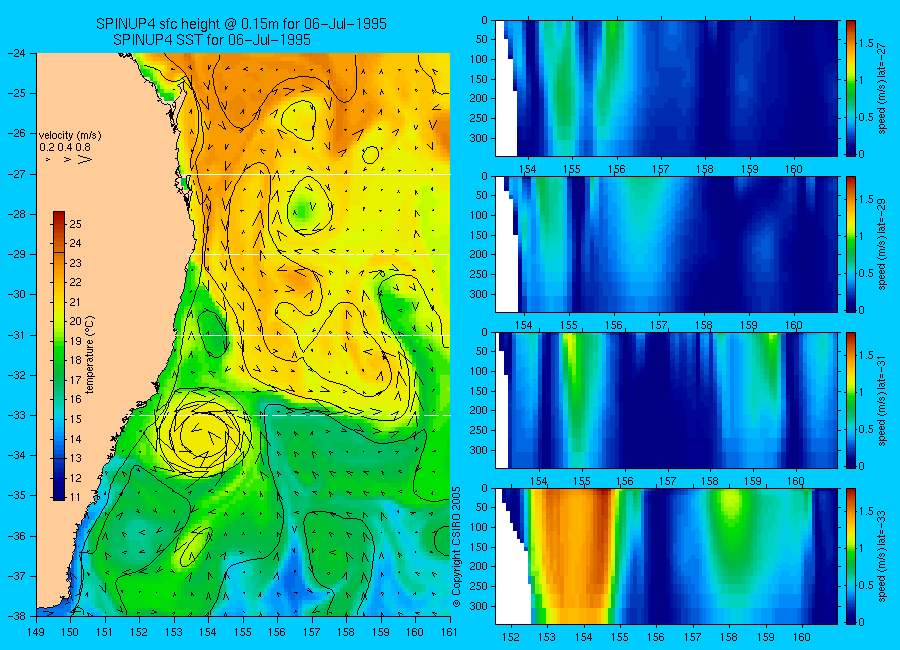Click the title 'SPINUP4 sfc height @ 0.15m for 06-Jul-1995'
900x650 pixels.
[241, 24]
